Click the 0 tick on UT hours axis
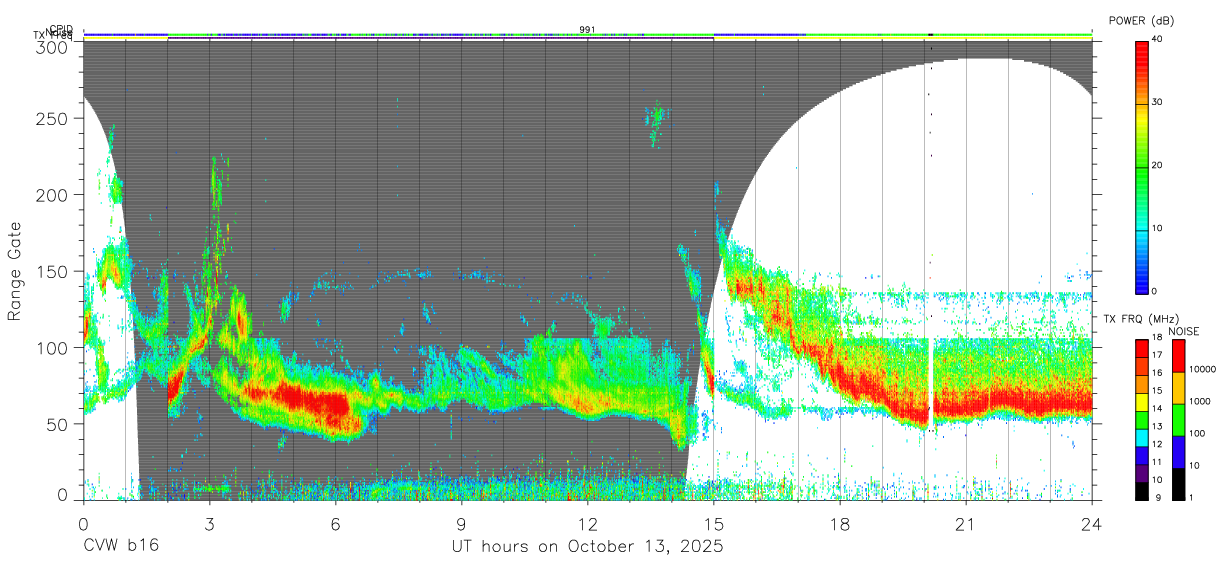The image size is (1228, 567). point(83,523)
